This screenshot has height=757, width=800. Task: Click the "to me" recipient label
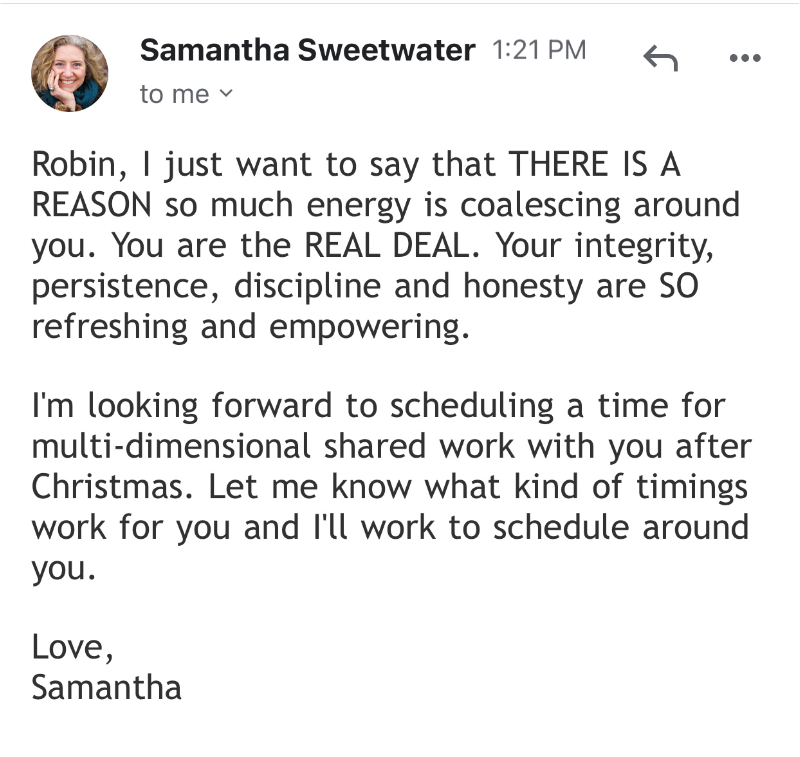(x=174, y=94)
